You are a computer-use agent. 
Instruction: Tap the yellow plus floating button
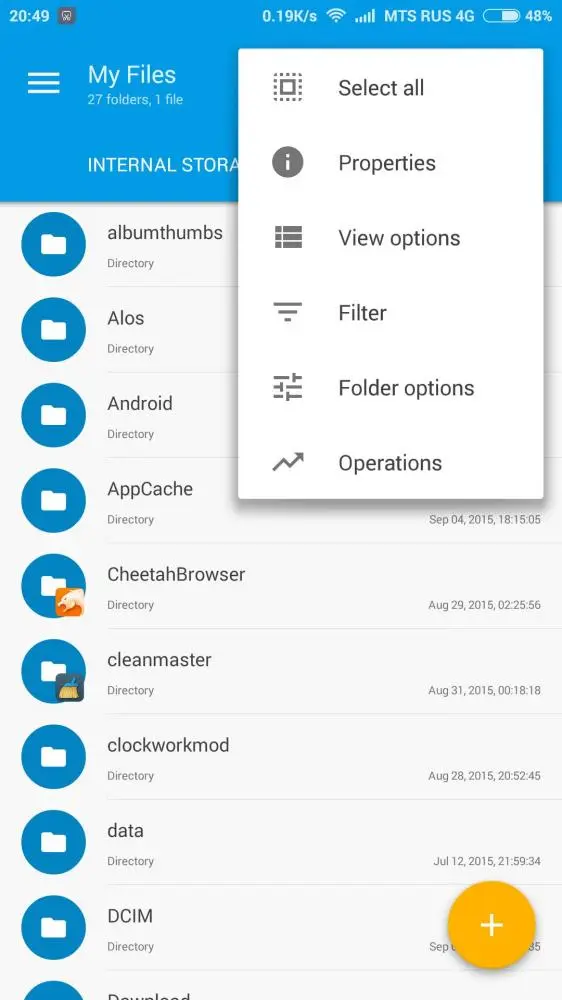click(x=491, y=925)
